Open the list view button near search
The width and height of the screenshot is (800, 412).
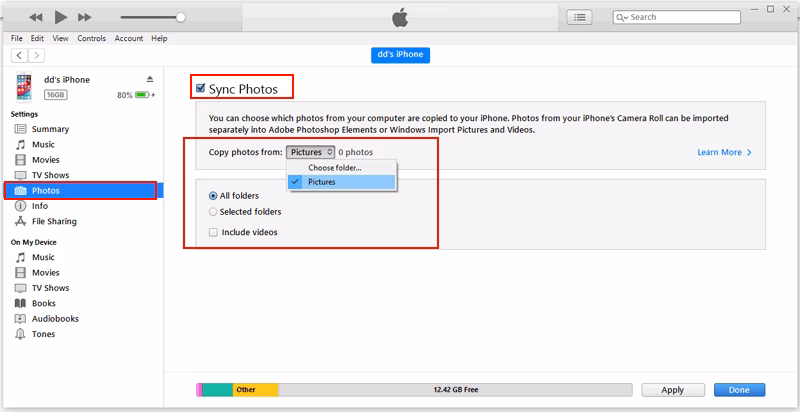(579, 17)
